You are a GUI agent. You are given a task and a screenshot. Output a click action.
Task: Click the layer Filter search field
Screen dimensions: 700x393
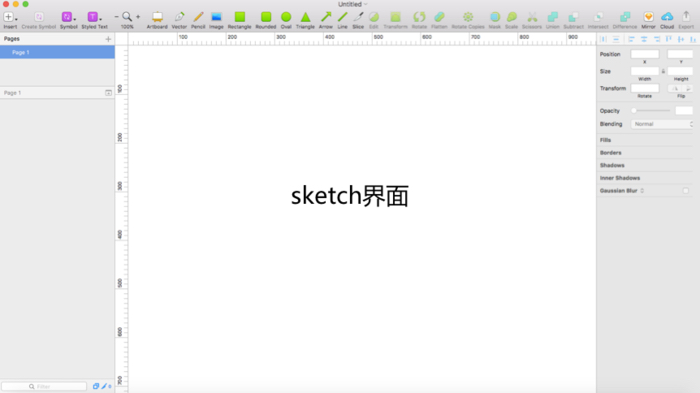44,386
